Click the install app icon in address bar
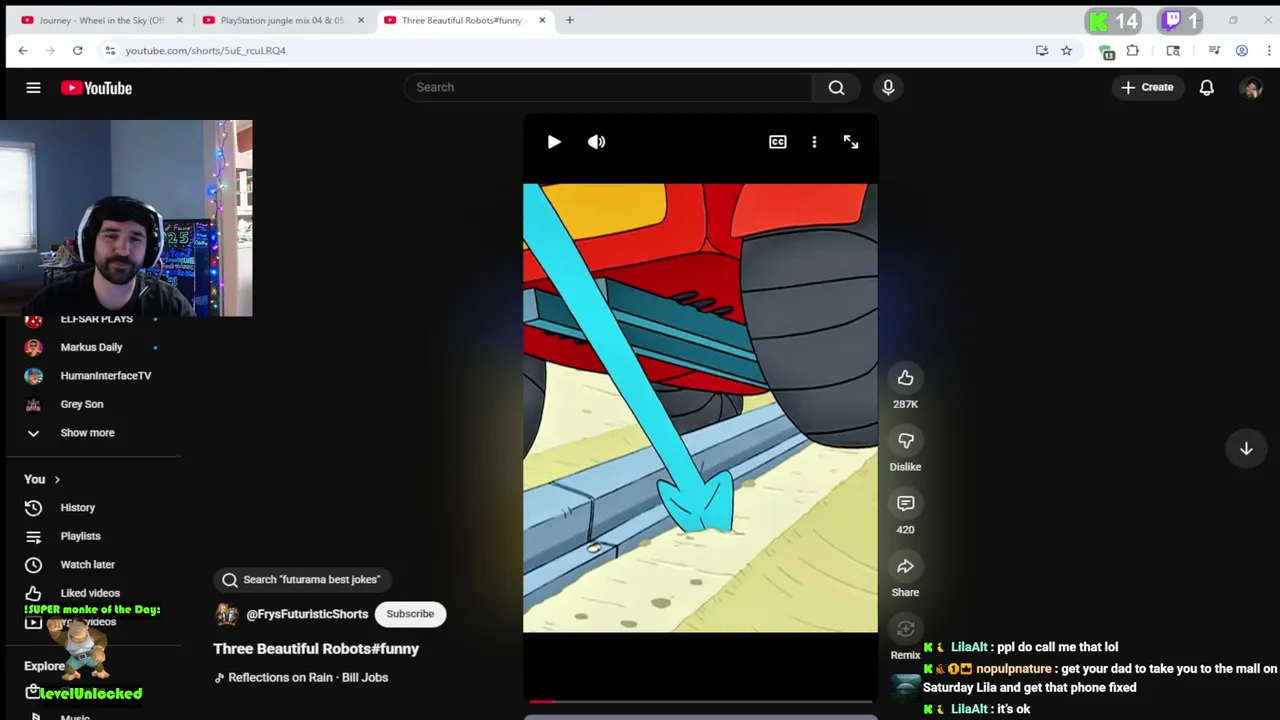 1042,50
